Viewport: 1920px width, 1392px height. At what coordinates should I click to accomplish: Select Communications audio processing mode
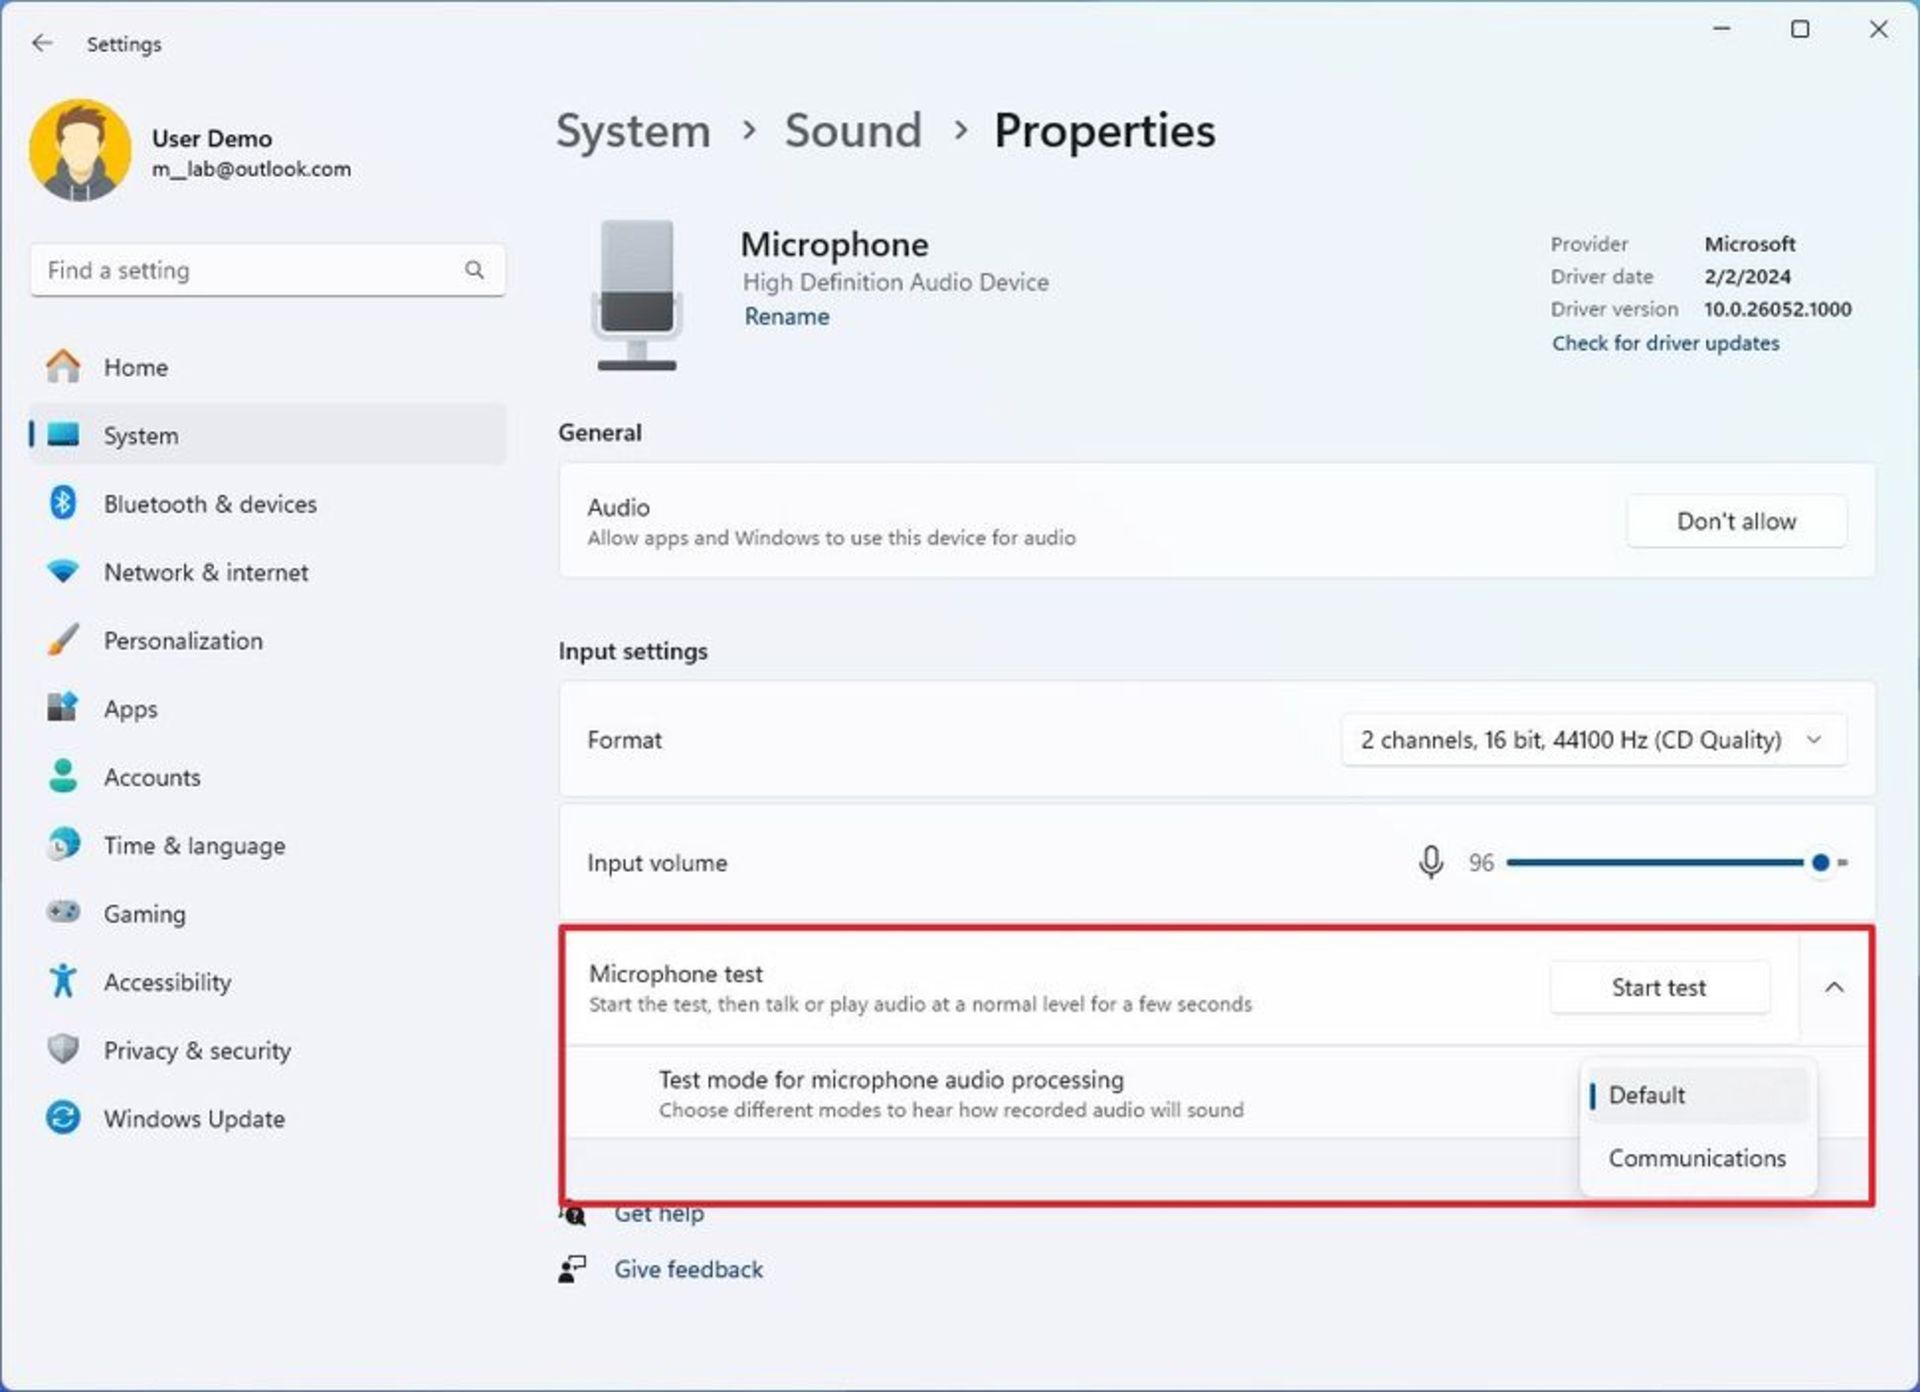coord(1696,1158)
